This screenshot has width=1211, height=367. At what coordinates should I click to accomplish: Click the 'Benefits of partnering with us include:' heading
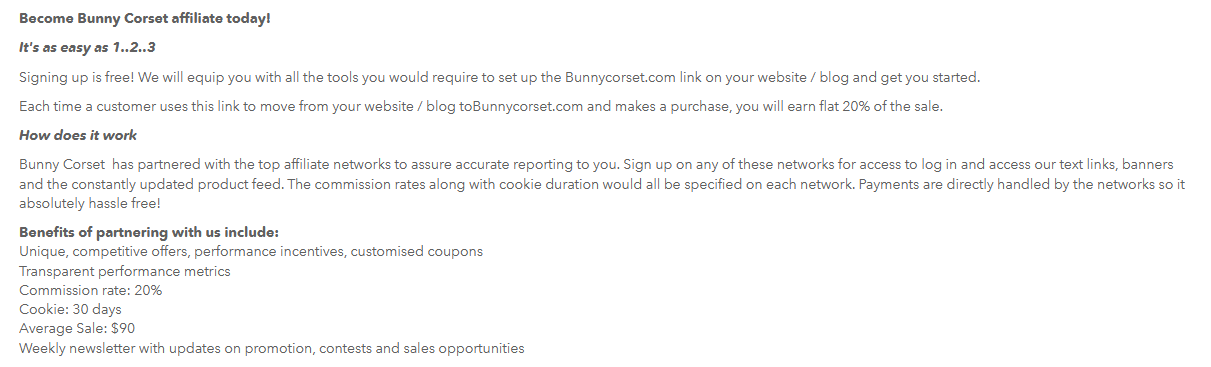pyautogui.click(x=142, y=232)
